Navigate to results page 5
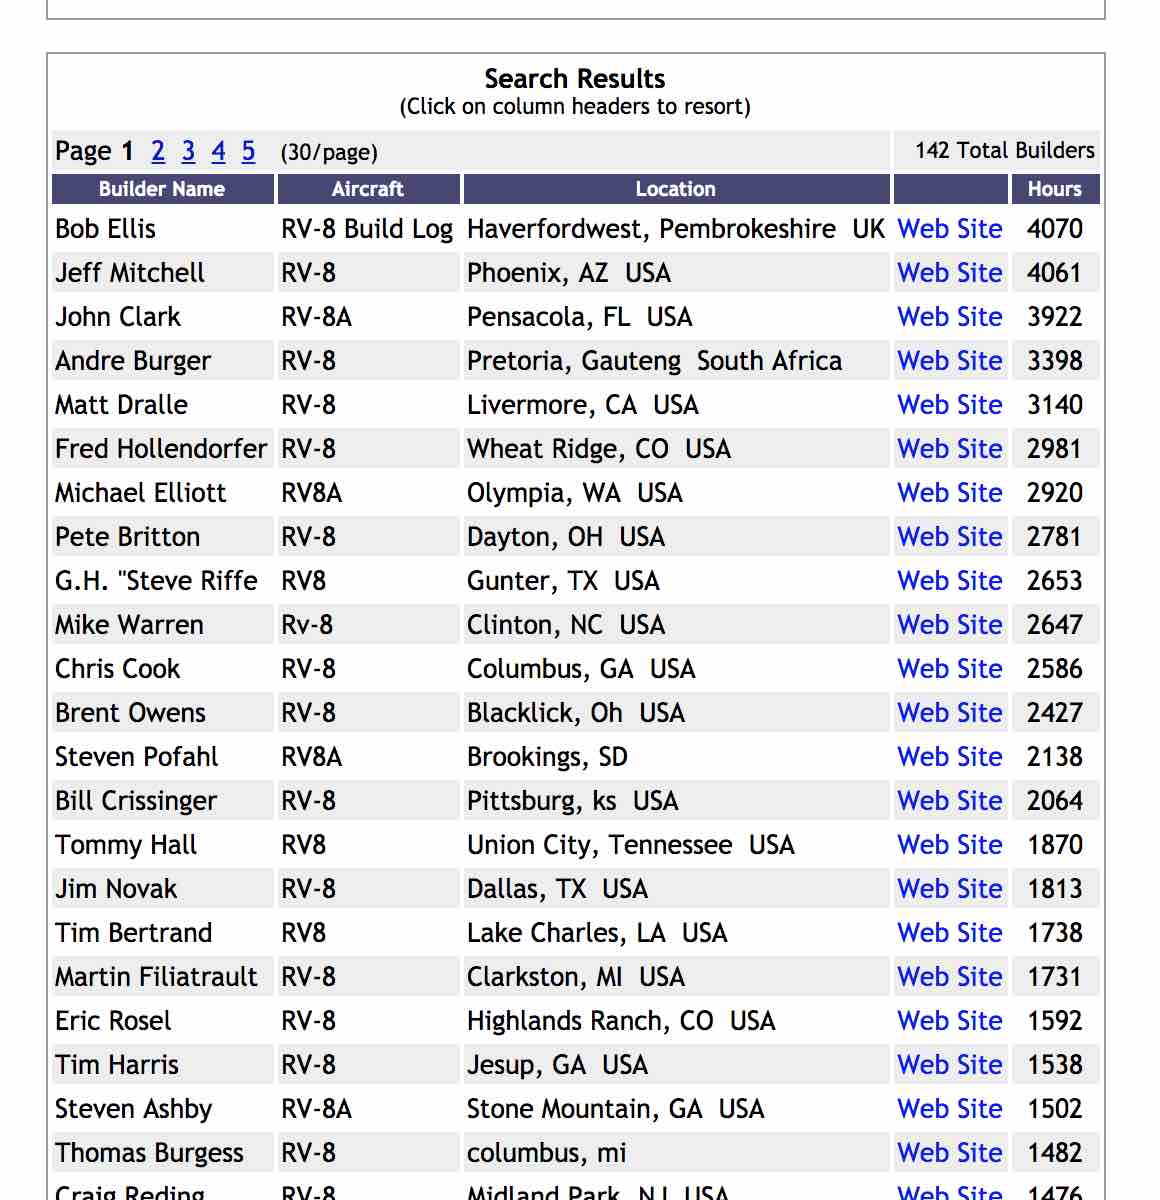Image resolution: width=1160 pixels, height=1200 pixels. coord(248,151)
